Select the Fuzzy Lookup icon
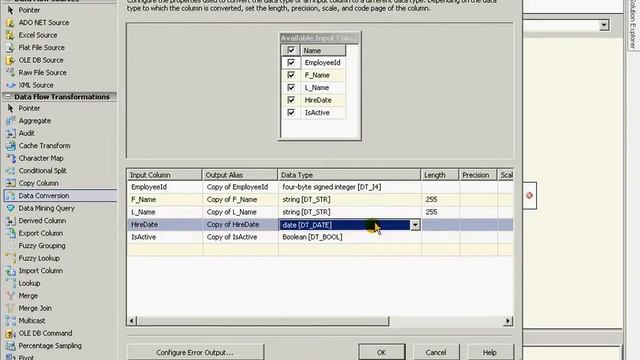The height and width of the screenshot is (360, 640). pyautogui.click(x=10, y=258)
